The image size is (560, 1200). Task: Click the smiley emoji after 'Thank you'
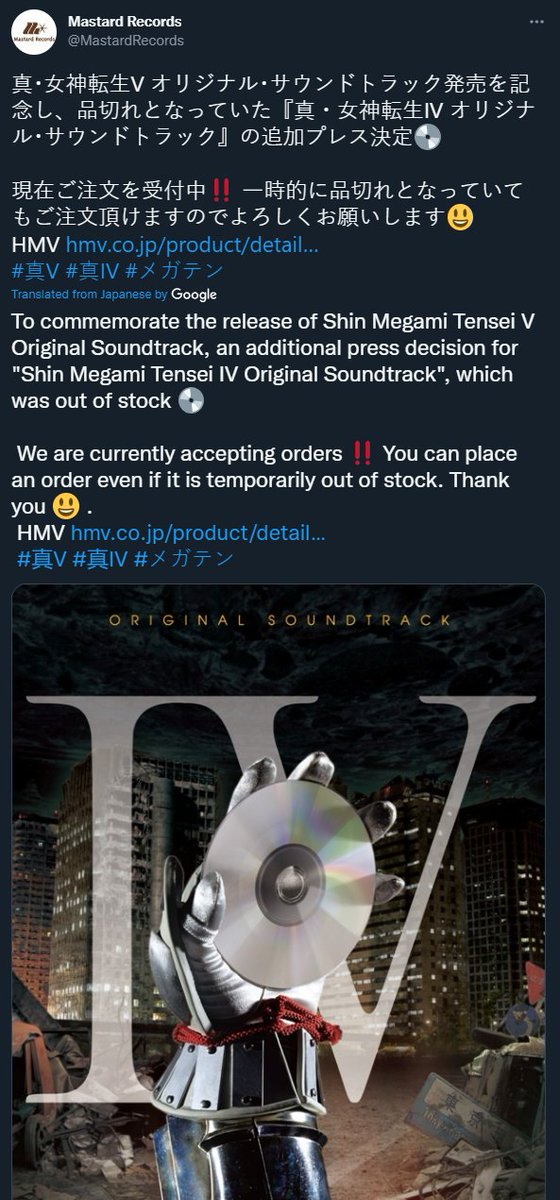coord(66,506)
